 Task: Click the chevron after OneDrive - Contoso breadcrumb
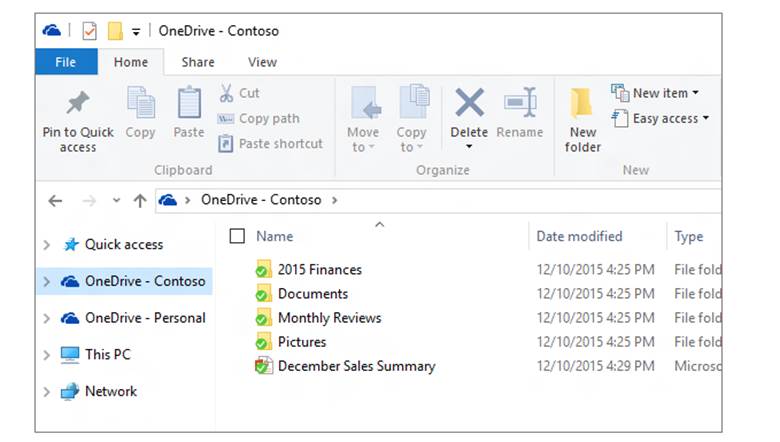pos(335,200)
